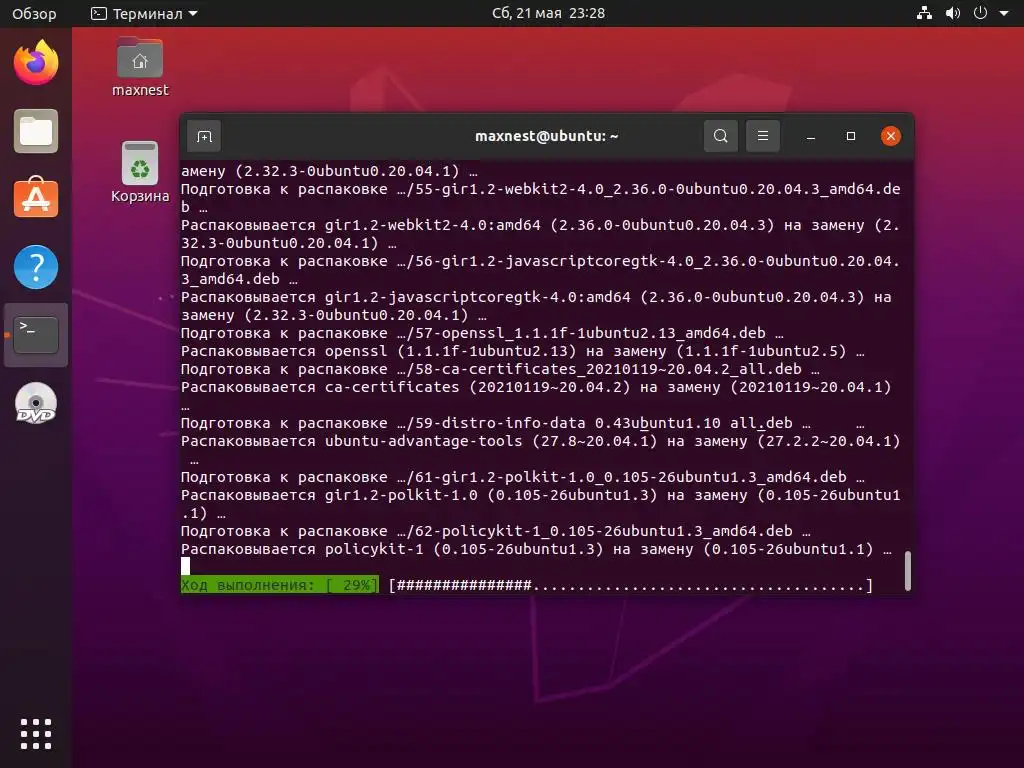Open a new tab in terminal

[x=204, y=136]
